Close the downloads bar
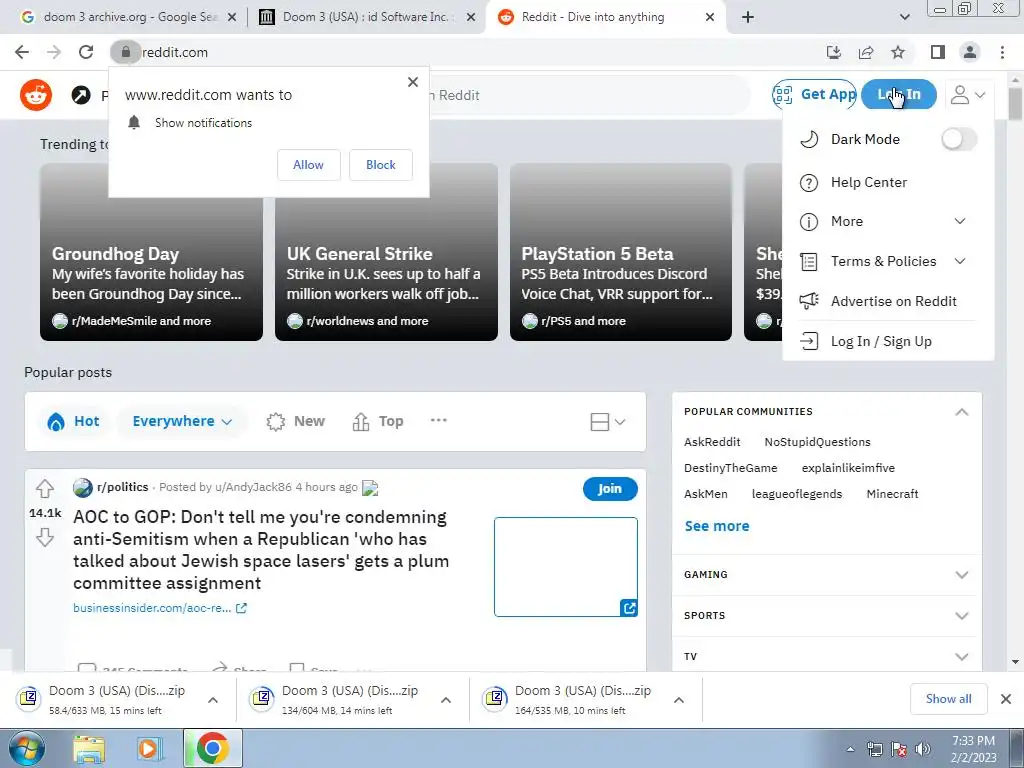1024x768 pixels. coord(1006,699)
